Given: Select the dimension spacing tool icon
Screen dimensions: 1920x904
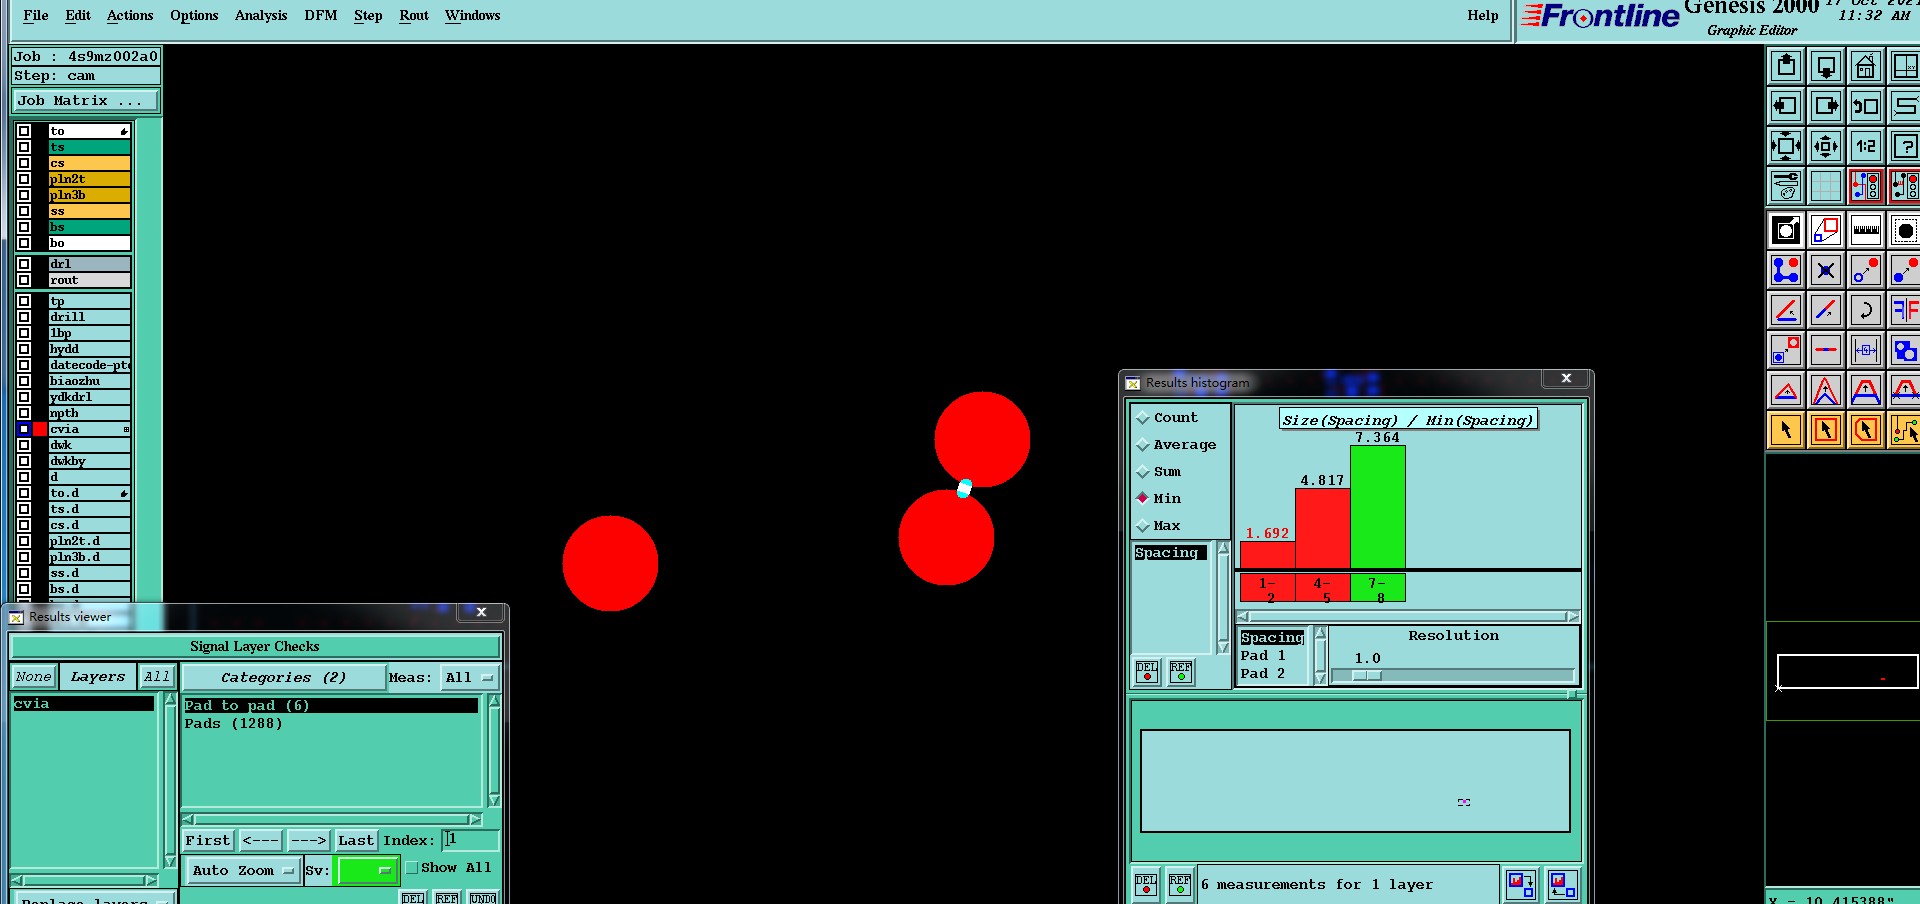Looking at the screenshot, I should pos(1866,350).
